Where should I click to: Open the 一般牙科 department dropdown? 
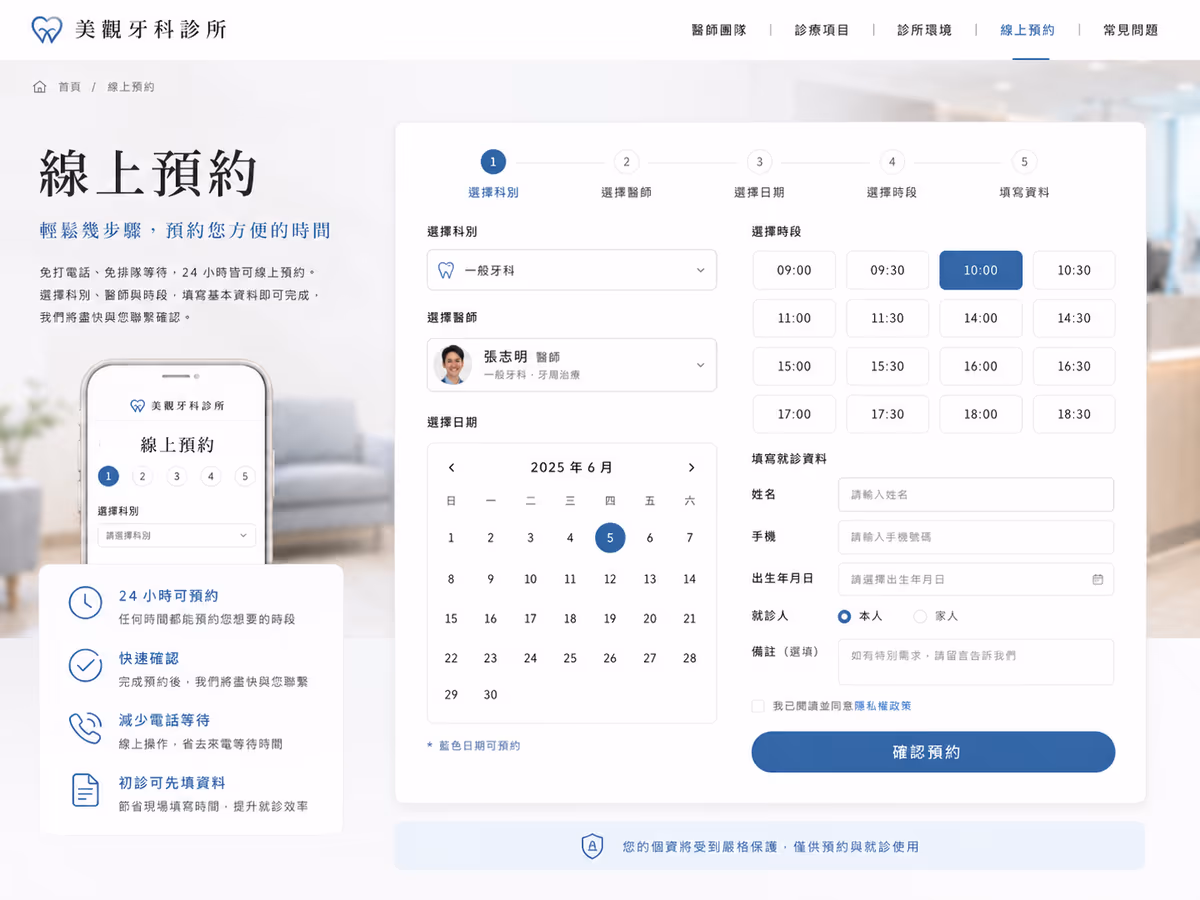(572, 270)
